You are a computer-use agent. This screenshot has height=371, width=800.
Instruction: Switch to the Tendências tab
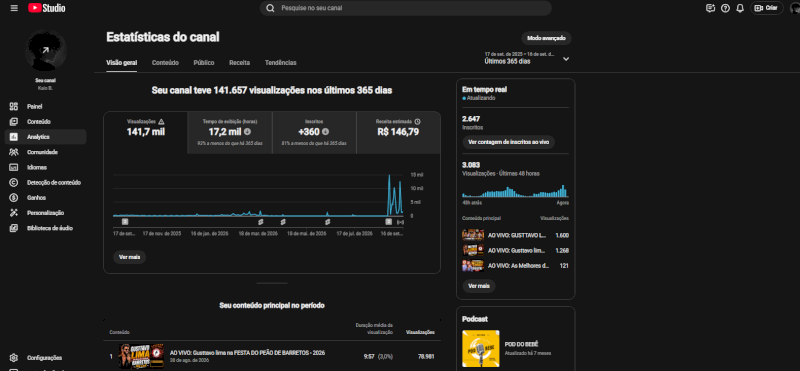point(281,63)
